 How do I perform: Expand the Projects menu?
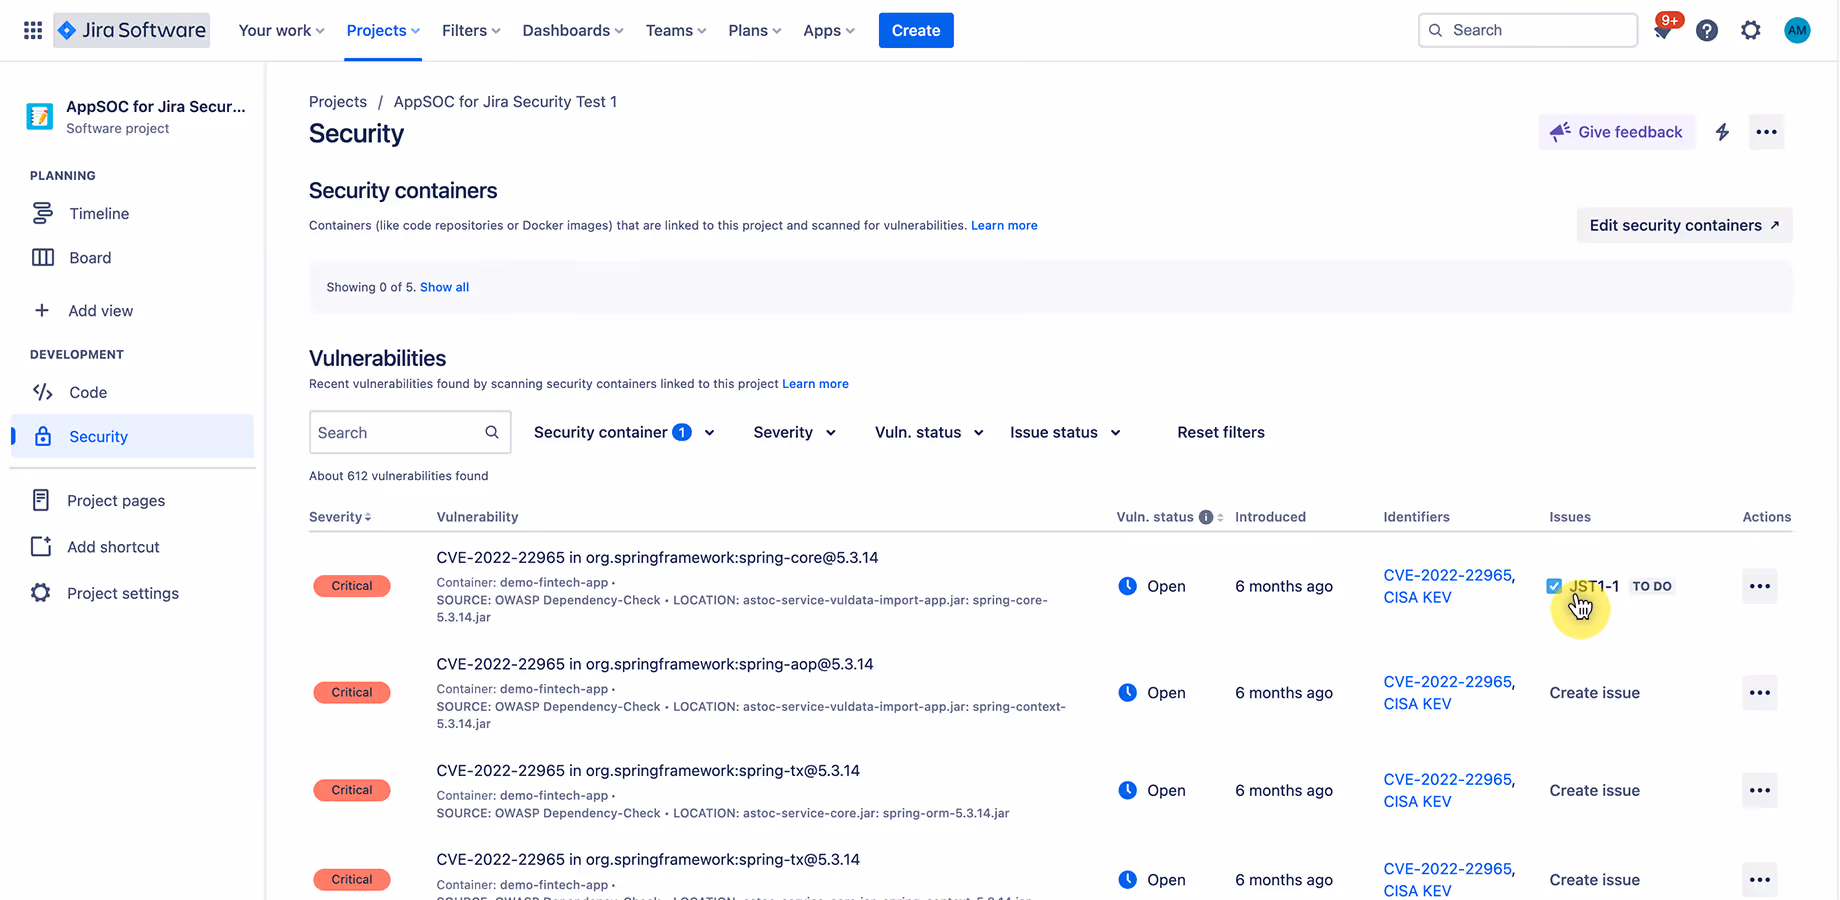pos(383,30)
